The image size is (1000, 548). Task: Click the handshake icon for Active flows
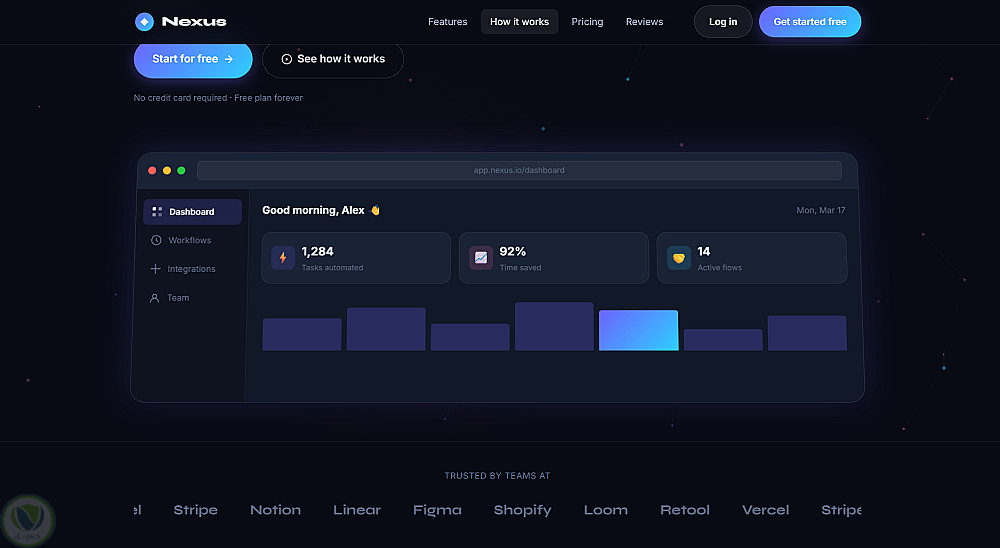click(679, 258)
